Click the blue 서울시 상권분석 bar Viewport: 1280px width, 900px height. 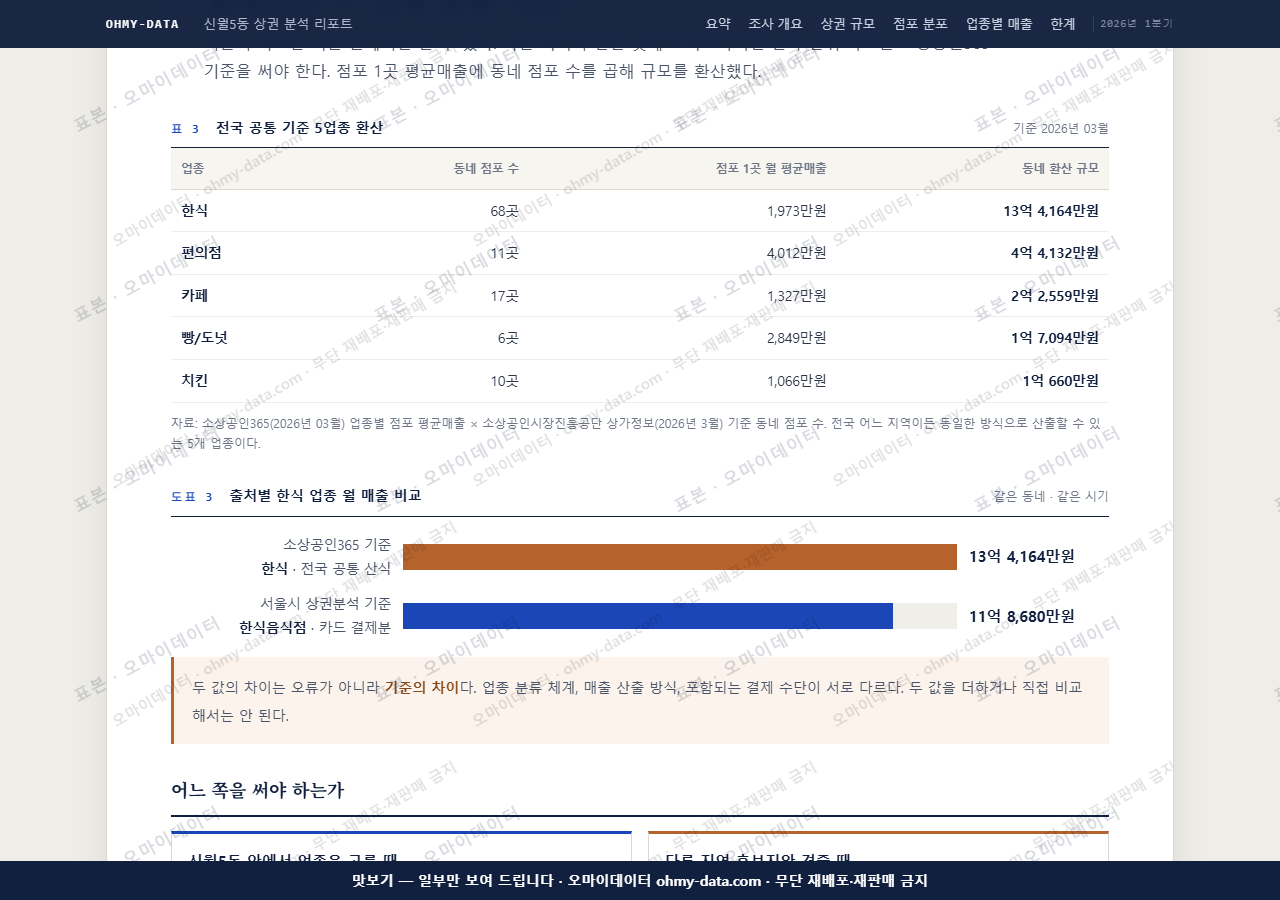coord(648,616)
